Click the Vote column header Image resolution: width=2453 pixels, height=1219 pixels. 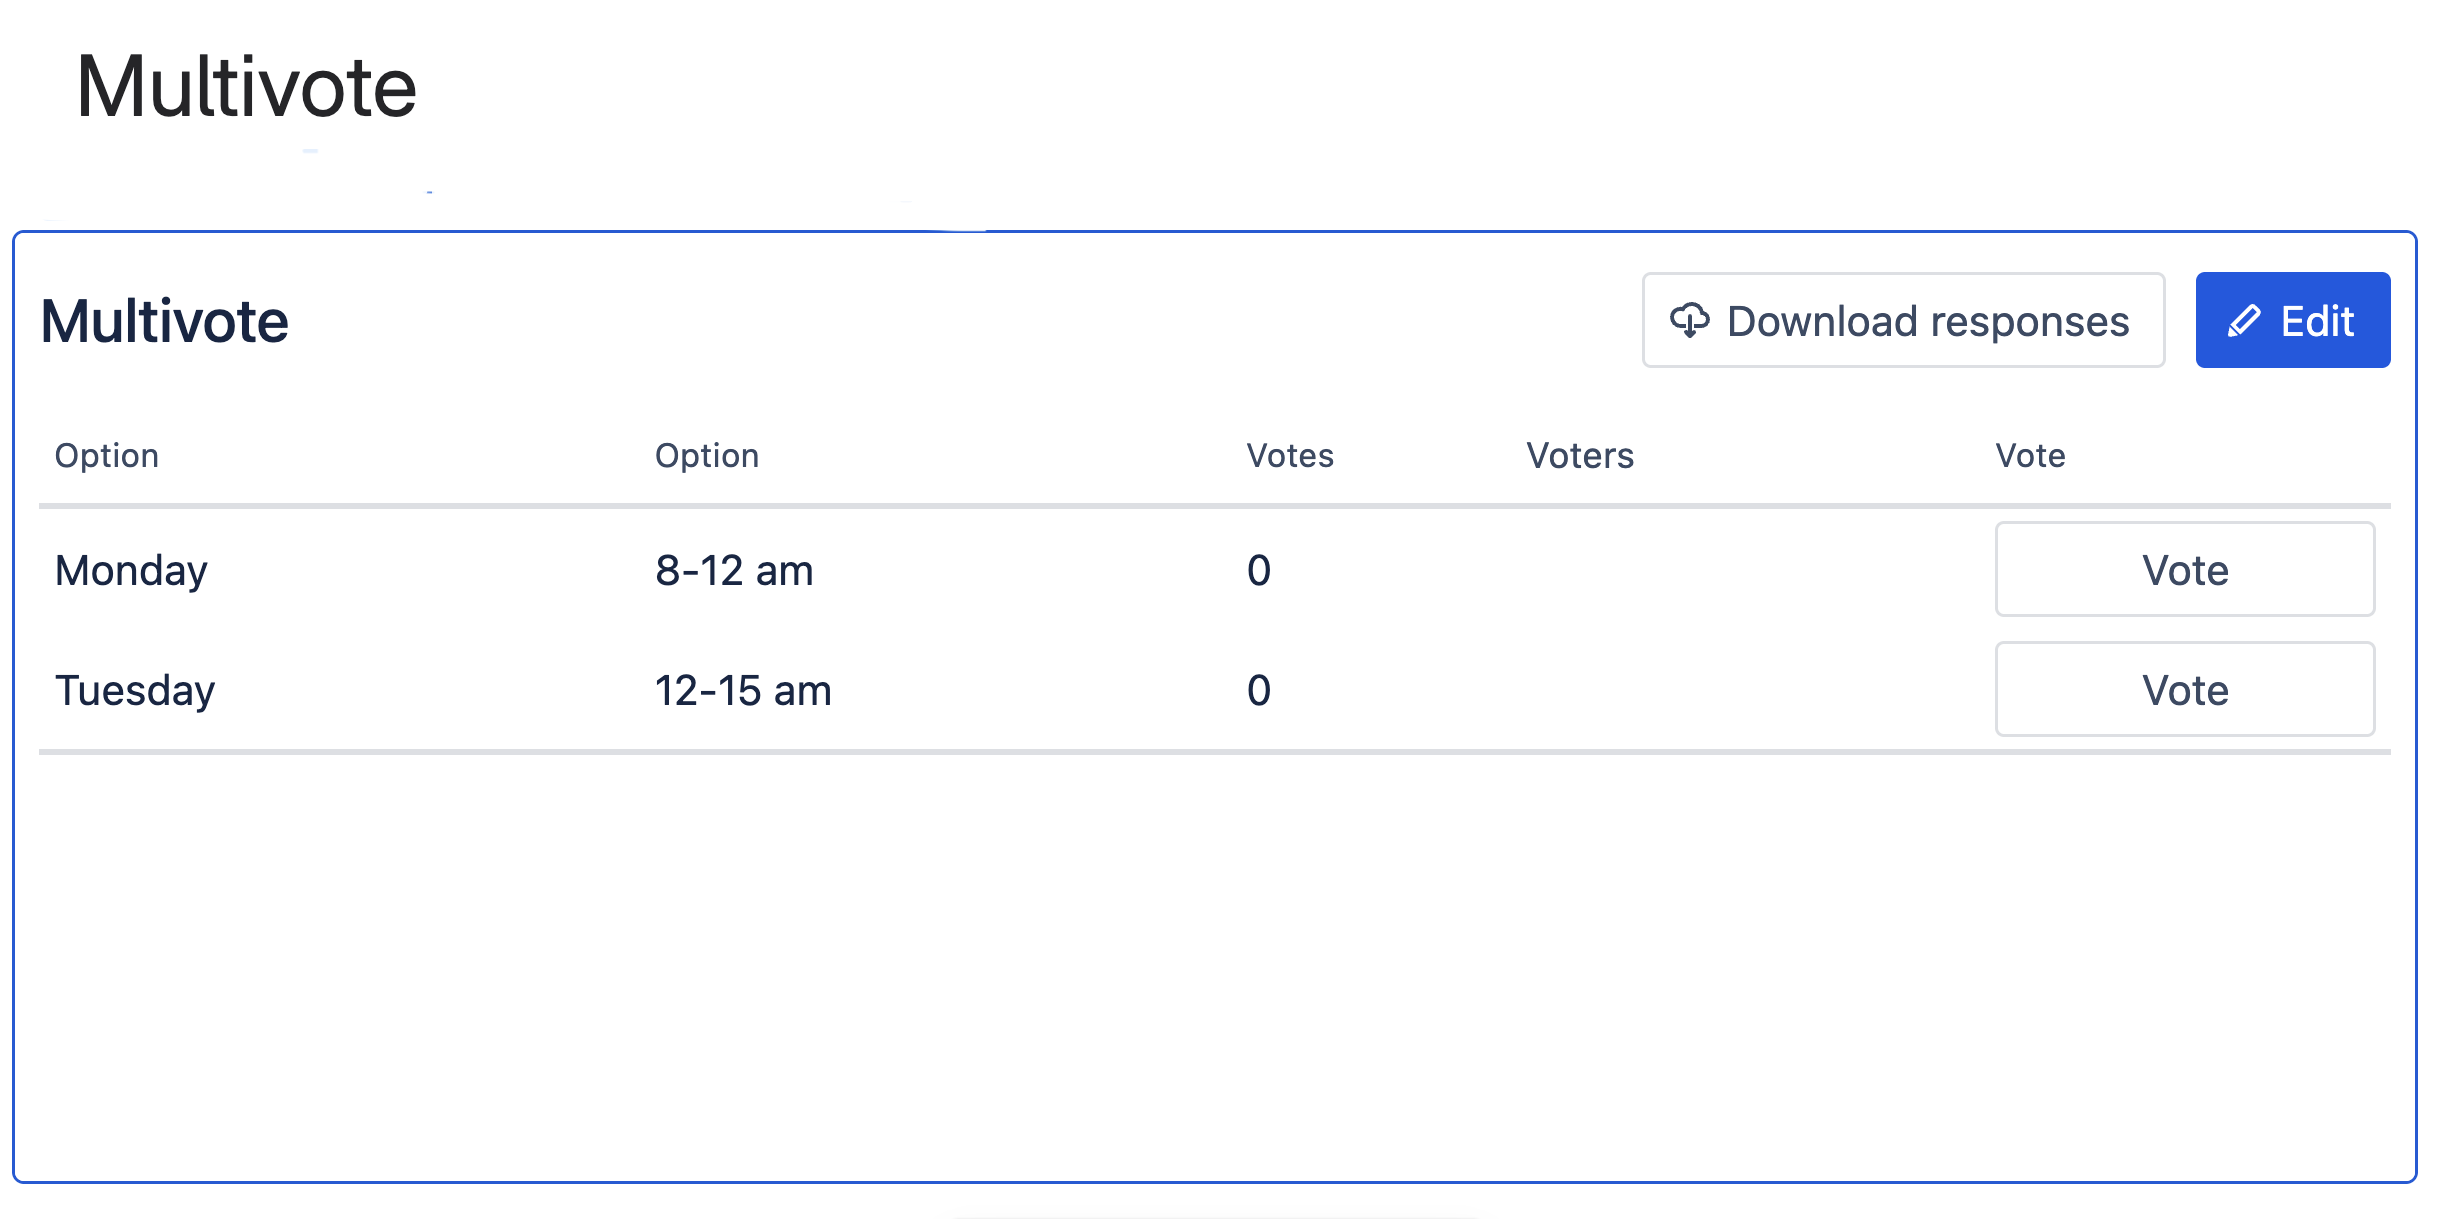click(2030, 456)
